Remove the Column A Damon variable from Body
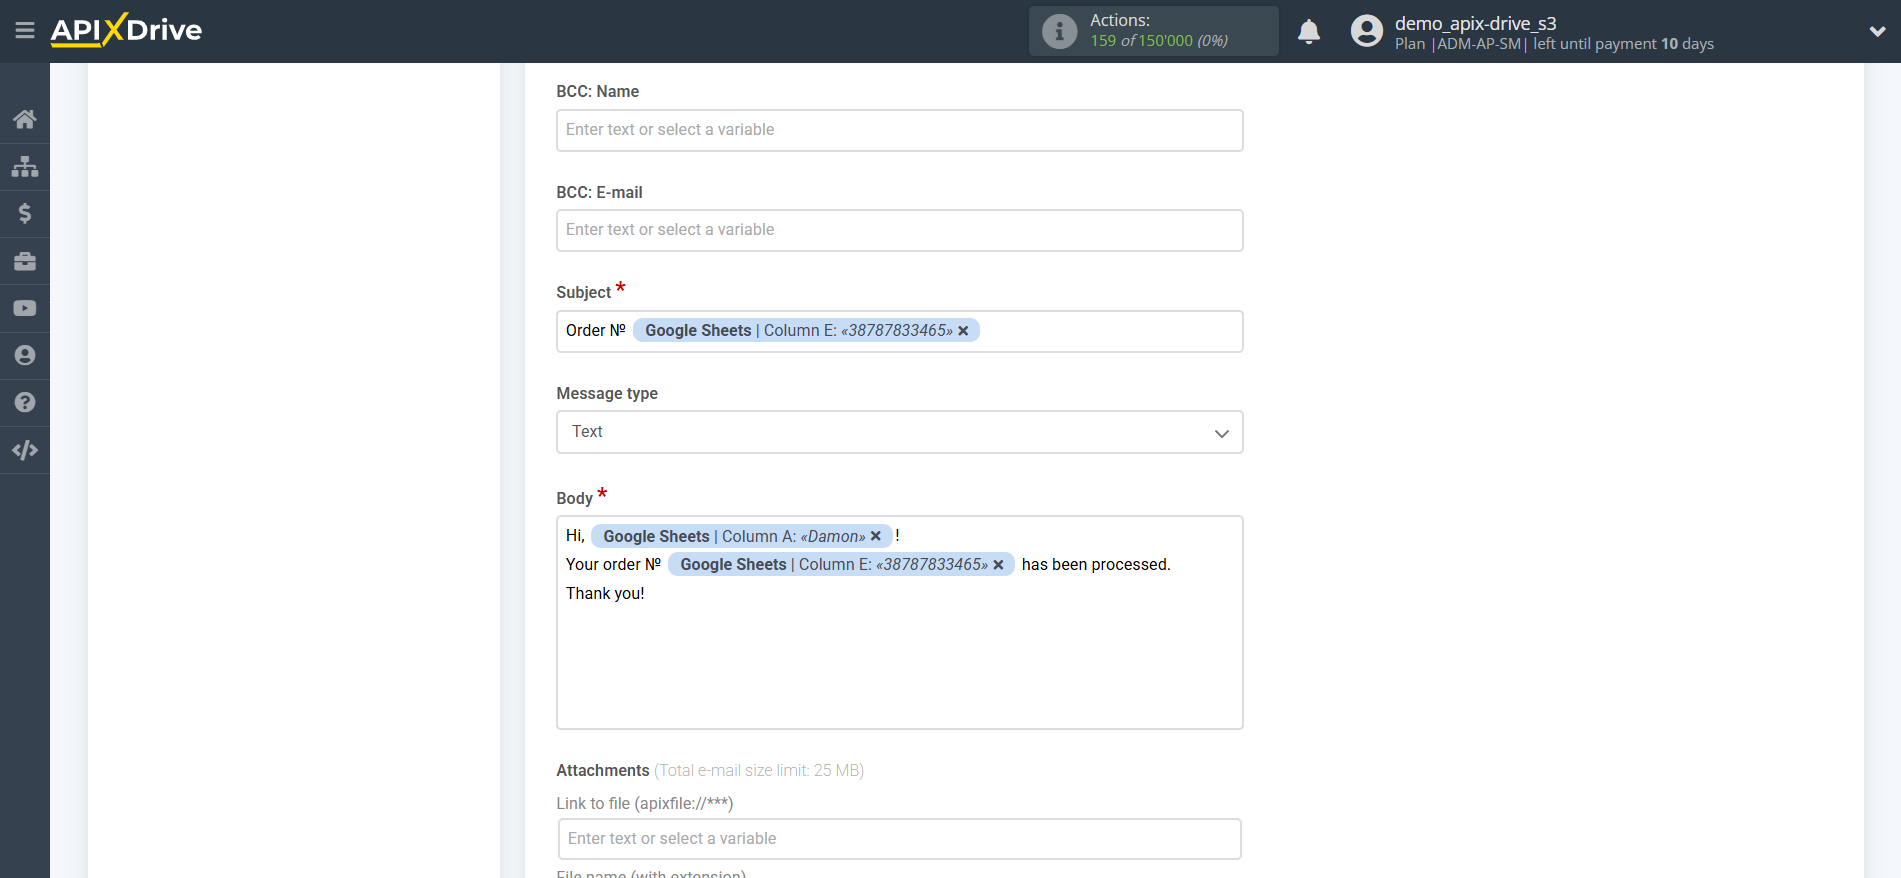 (876, 536)
